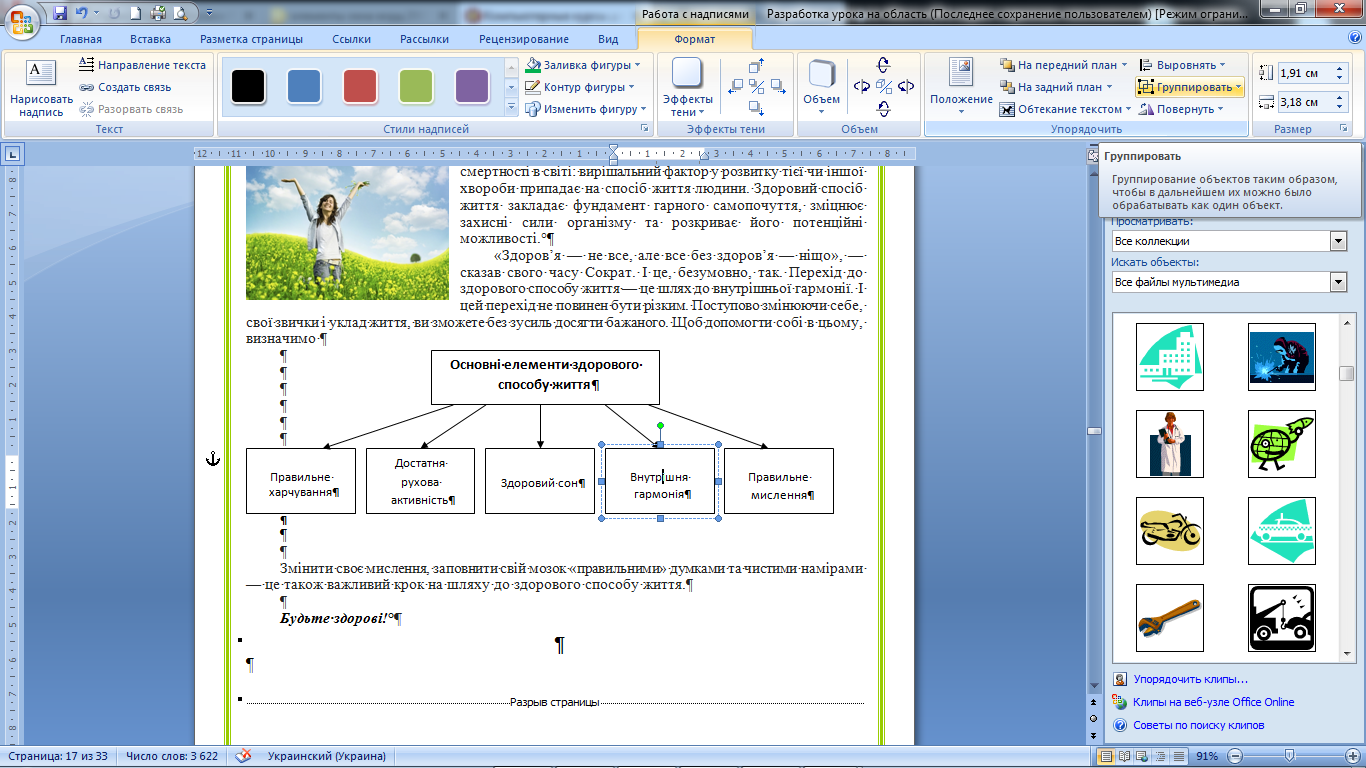
Task: Toggle shadow on/off center icon
Action: tap(757, 87)
